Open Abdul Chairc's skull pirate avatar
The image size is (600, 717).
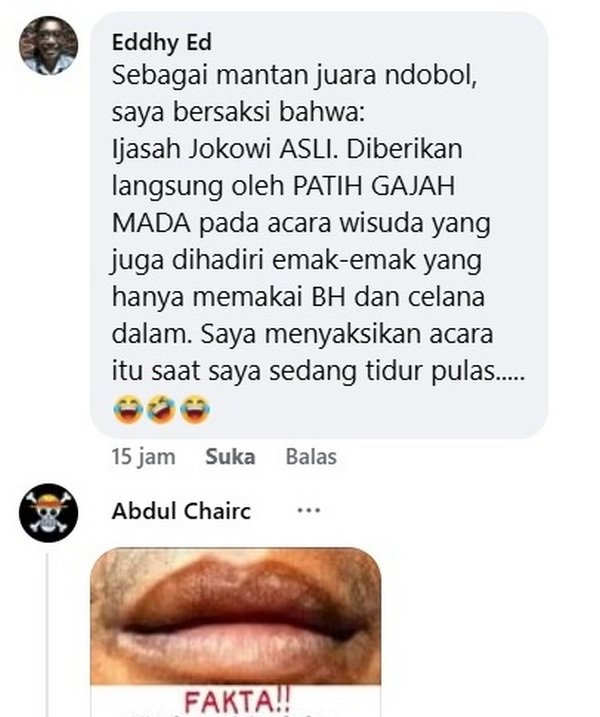(48, 513)
